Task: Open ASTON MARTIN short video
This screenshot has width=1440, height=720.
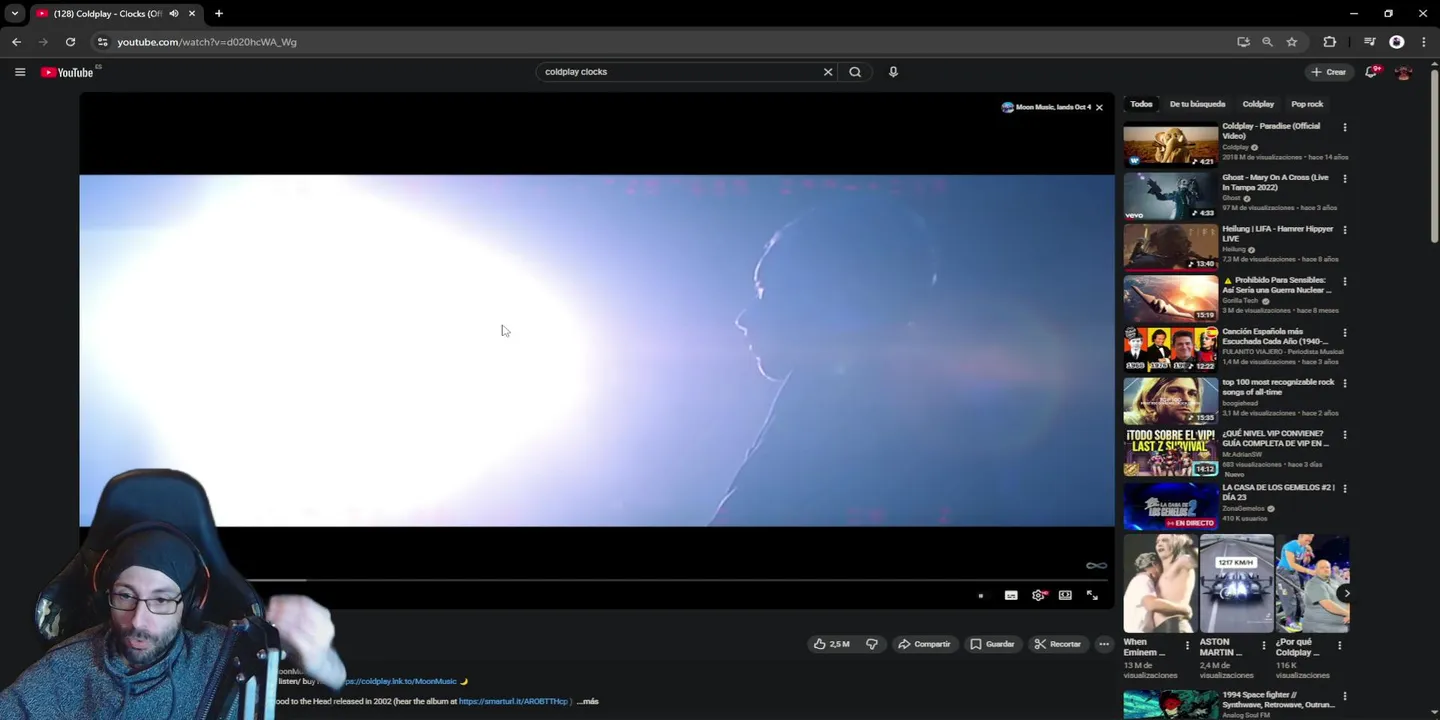Action: coord(1237,584)
